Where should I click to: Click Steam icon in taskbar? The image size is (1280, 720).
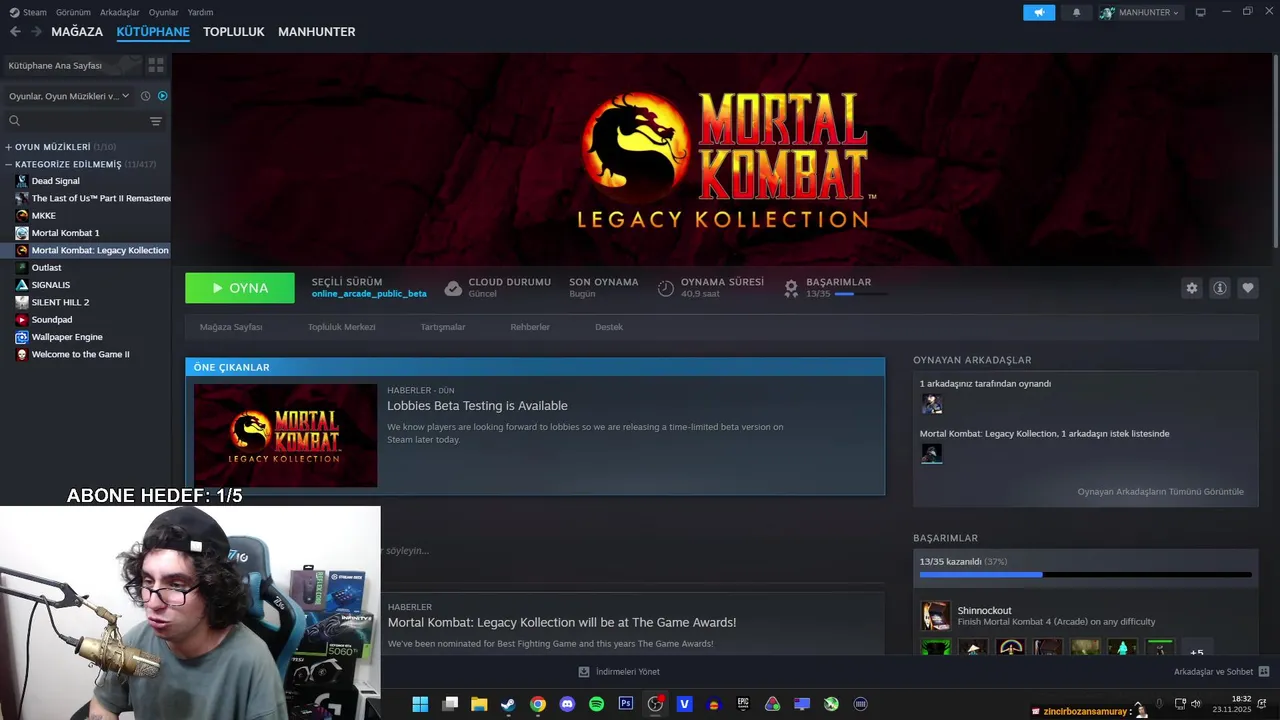(x=508, y=704)
